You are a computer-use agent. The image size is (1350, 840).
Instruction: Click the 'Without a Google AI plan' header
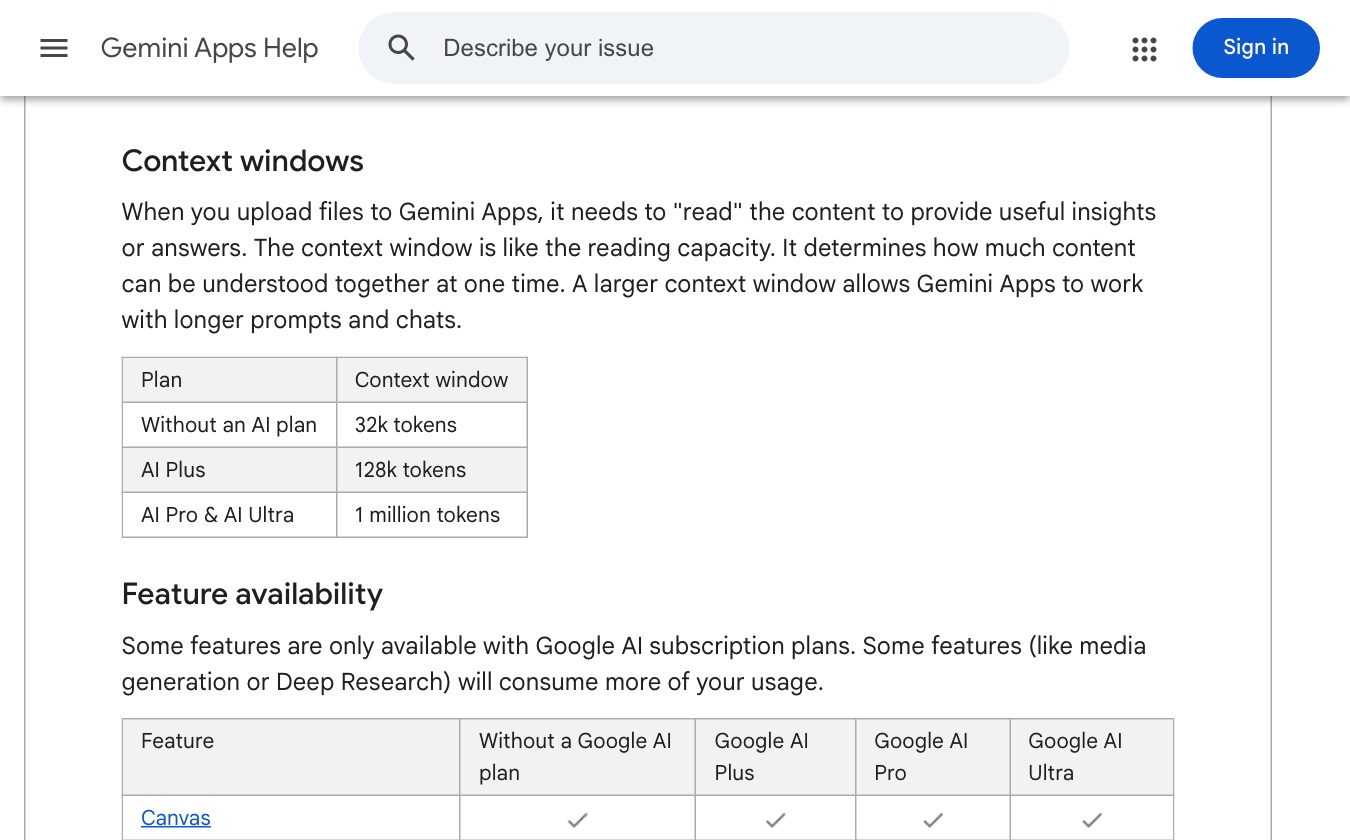coord(577,757)
